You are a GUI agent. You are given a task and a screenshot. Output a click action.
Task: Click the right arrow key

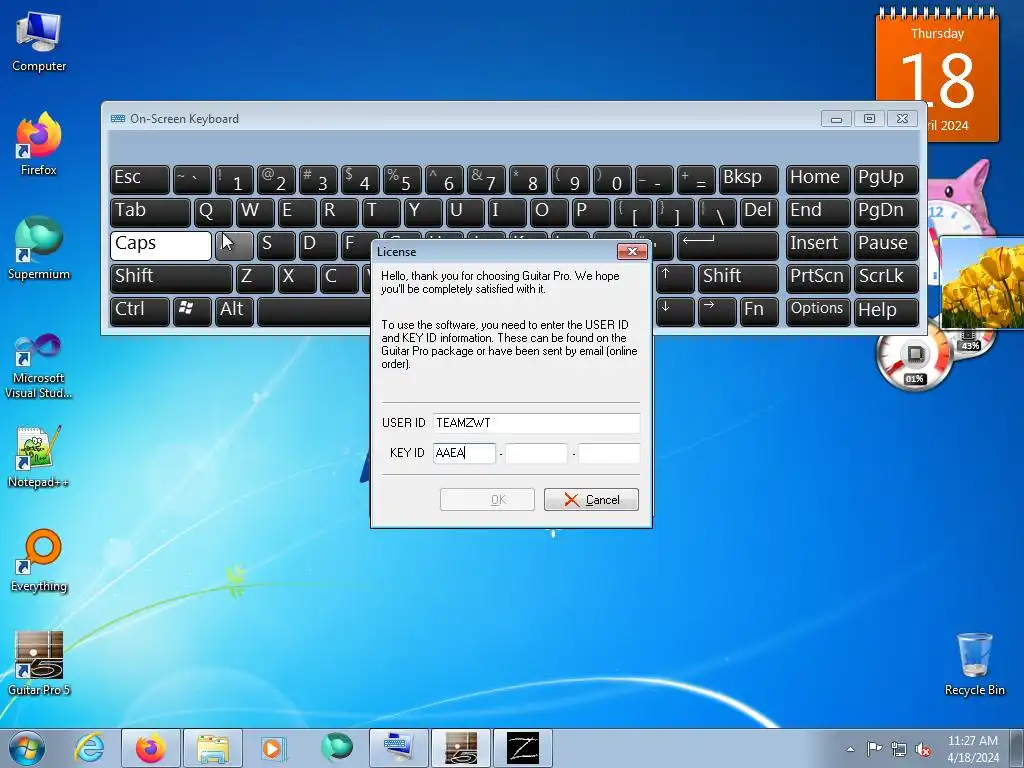pos(717,311)
